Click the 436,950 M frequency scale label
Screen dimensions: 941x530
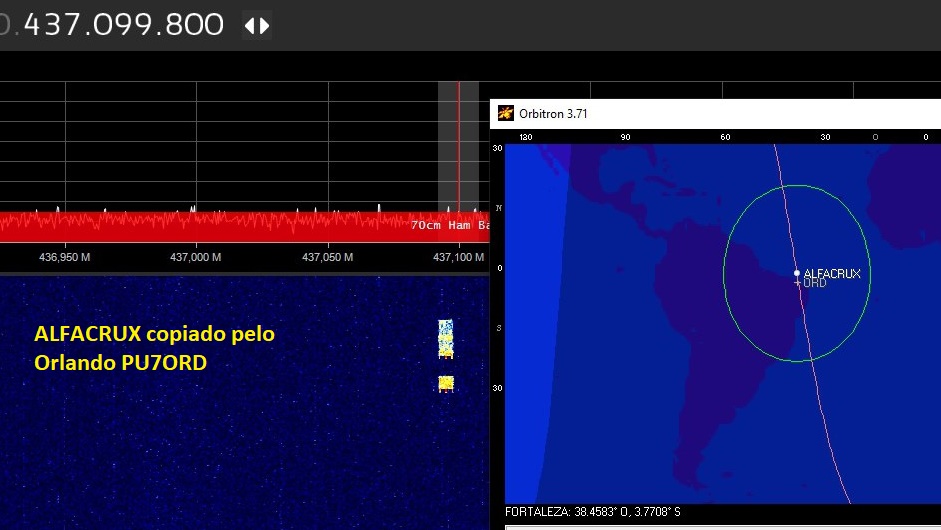[64, 257]
